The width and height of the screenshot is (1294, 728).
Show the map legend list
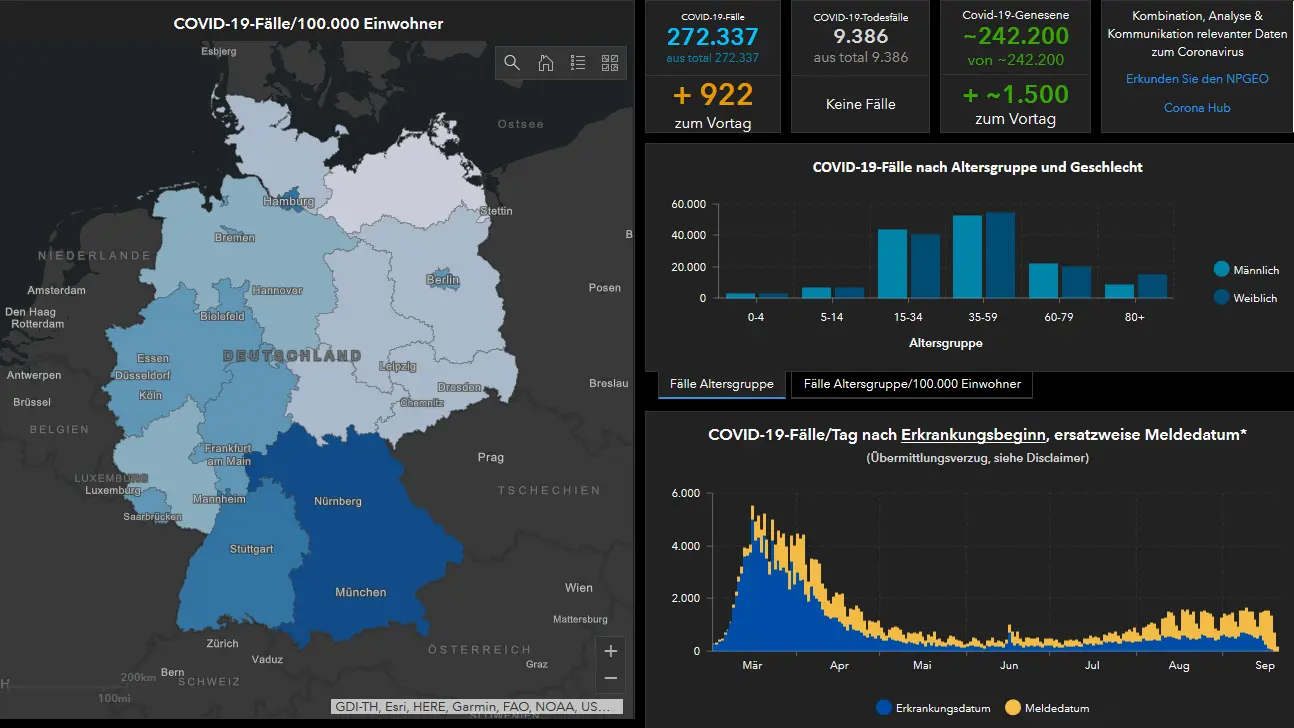tap(578, 63)
